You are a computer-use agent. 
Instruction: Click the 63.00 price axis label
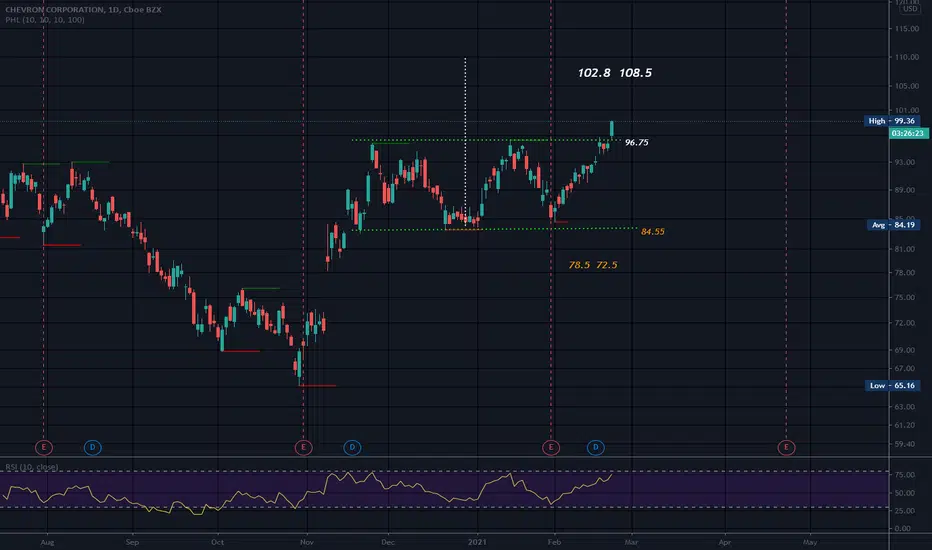tap(906, 407)
